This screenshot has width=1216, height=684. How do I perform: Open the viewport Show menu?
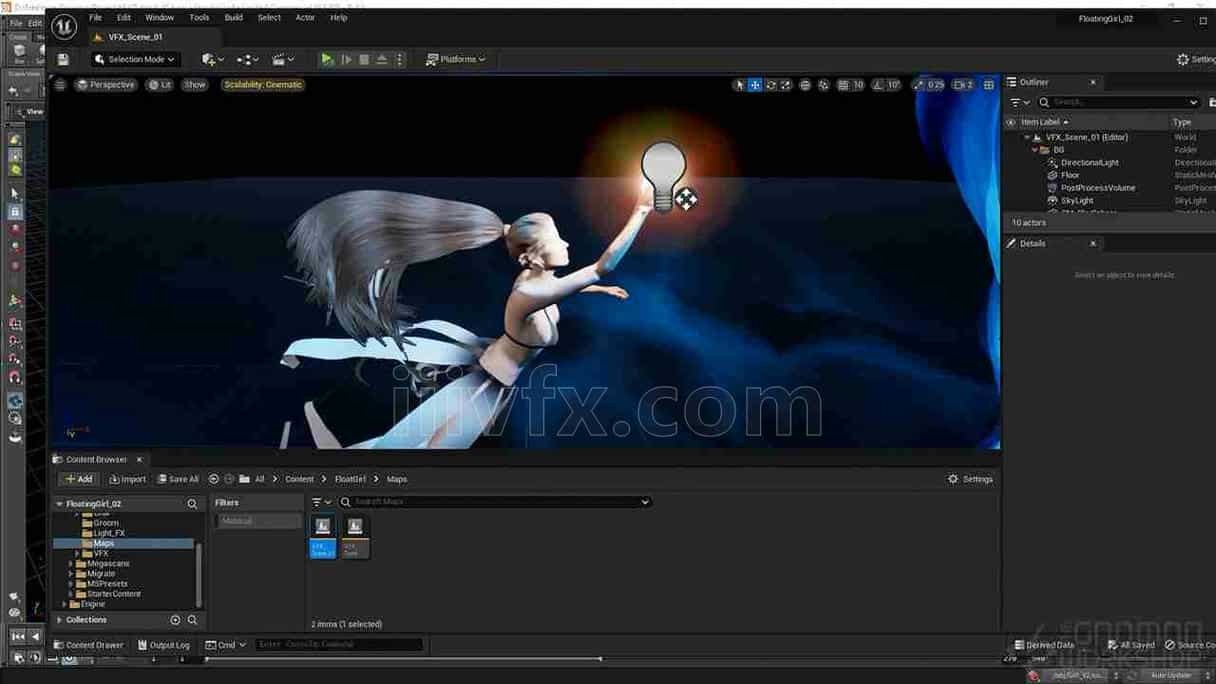click(195, 85)
